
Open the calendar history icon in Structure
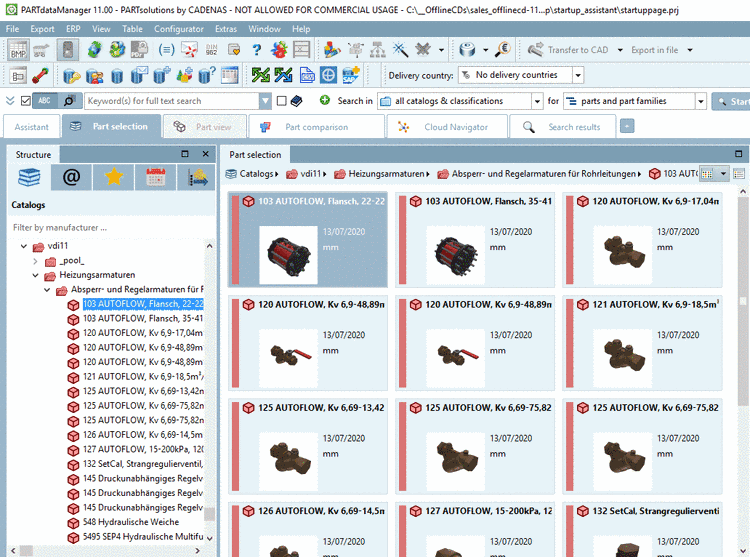pyautogui.click(x=156, y=177)
